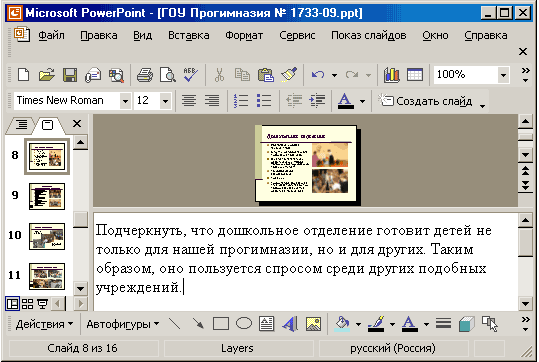Run the spelling check icon

point(190,75)
